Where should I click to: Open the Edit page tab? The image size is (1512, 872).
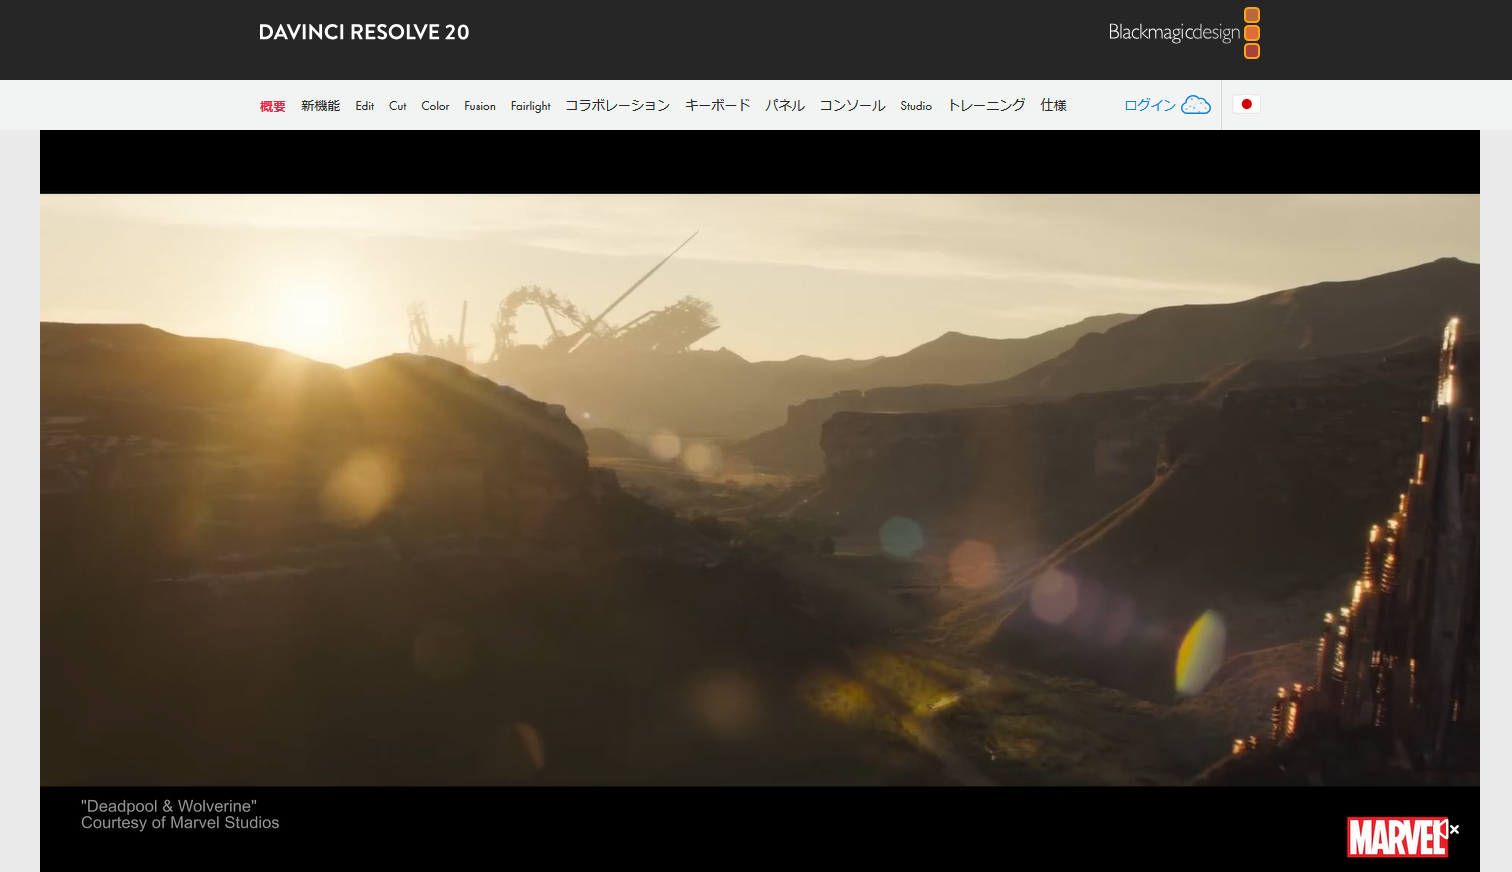tap(364, 106)
